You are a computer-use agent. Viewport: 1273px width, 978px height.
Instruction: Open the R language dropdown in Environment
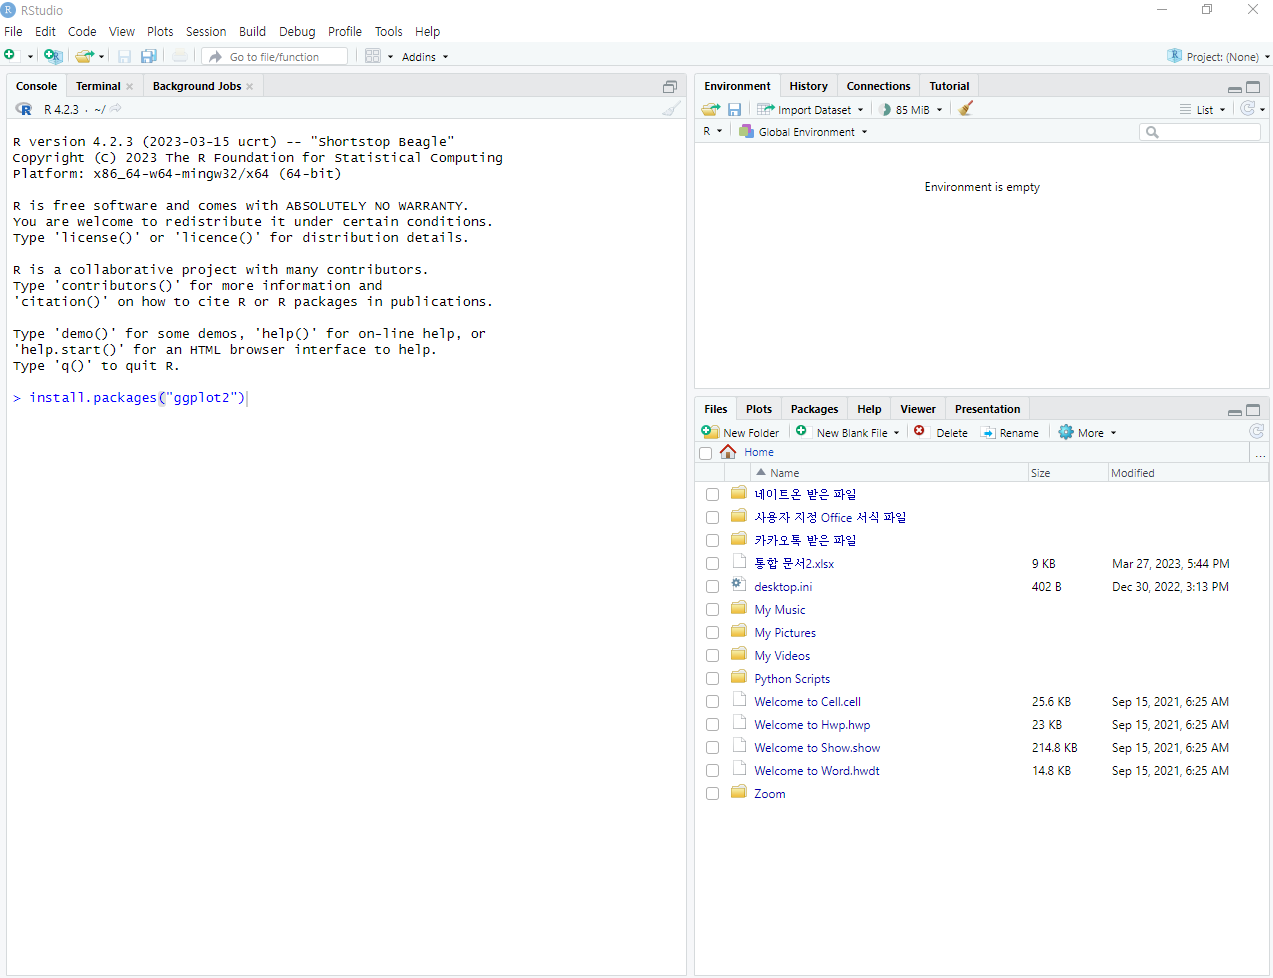click(712, 131)
